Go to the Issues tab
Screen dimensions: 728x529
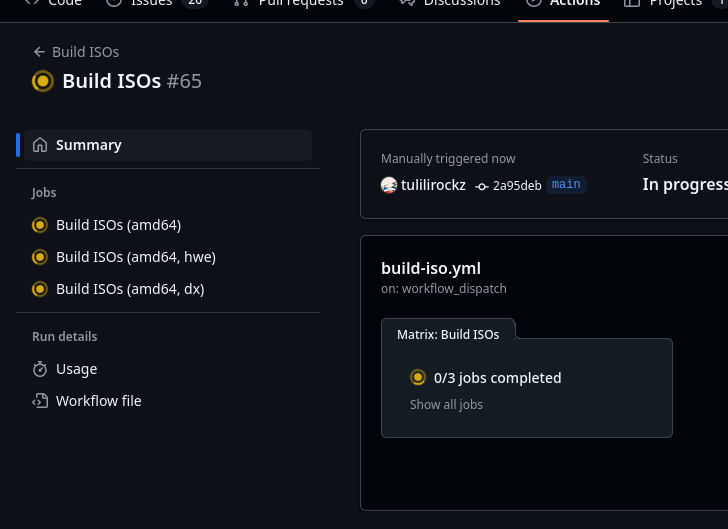(x=151, y=3)
